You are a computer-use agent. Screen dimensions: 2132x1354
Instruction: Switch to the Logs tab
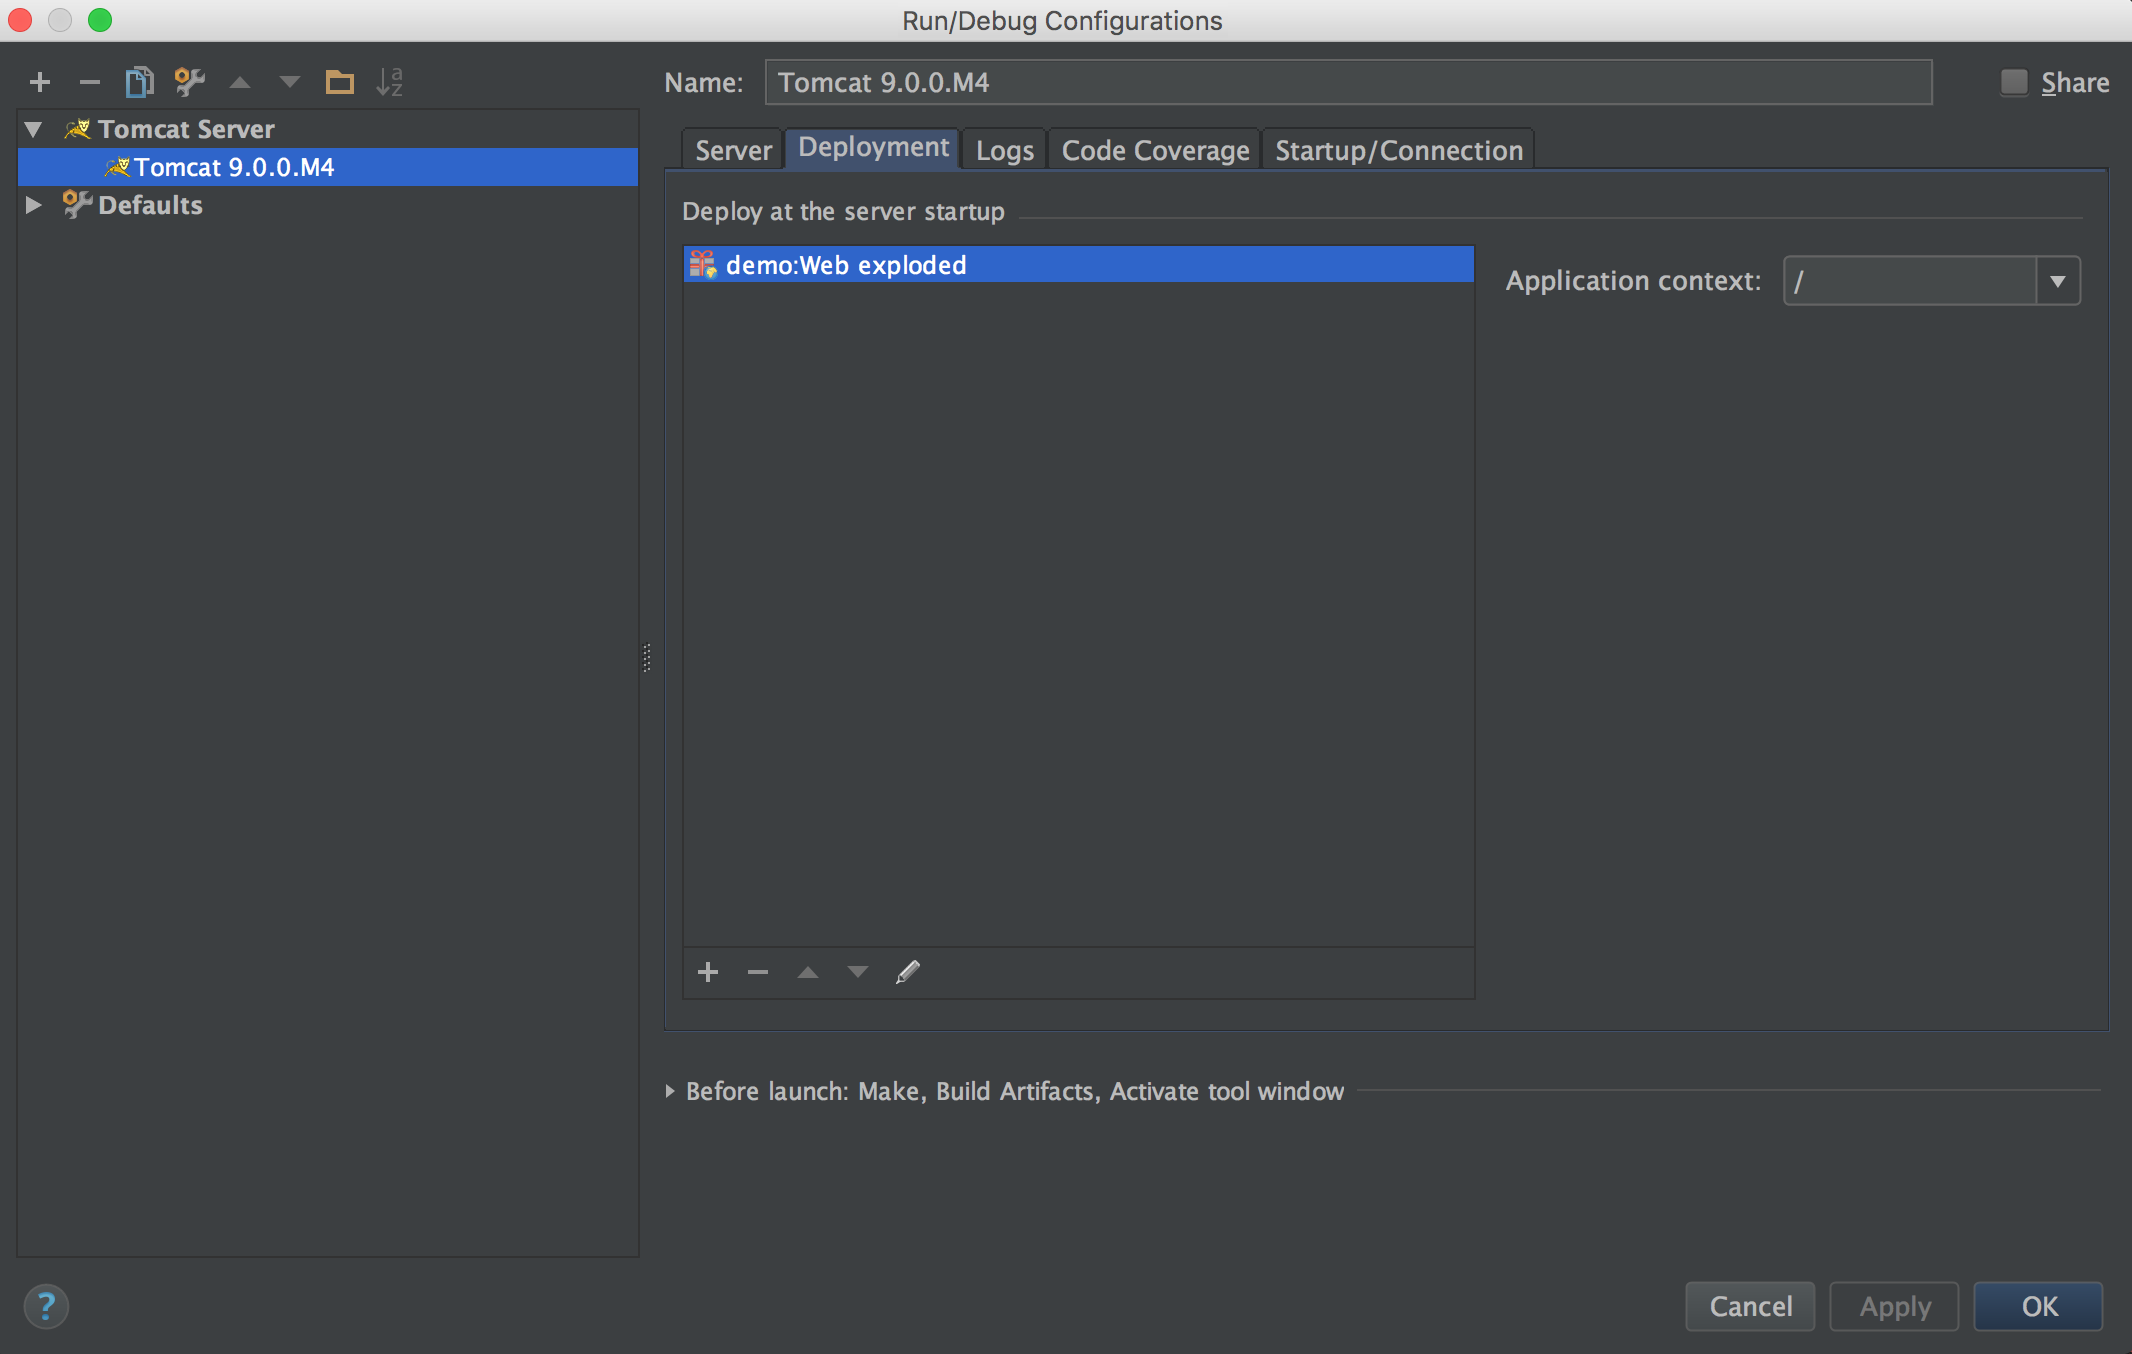(1005, 149)
